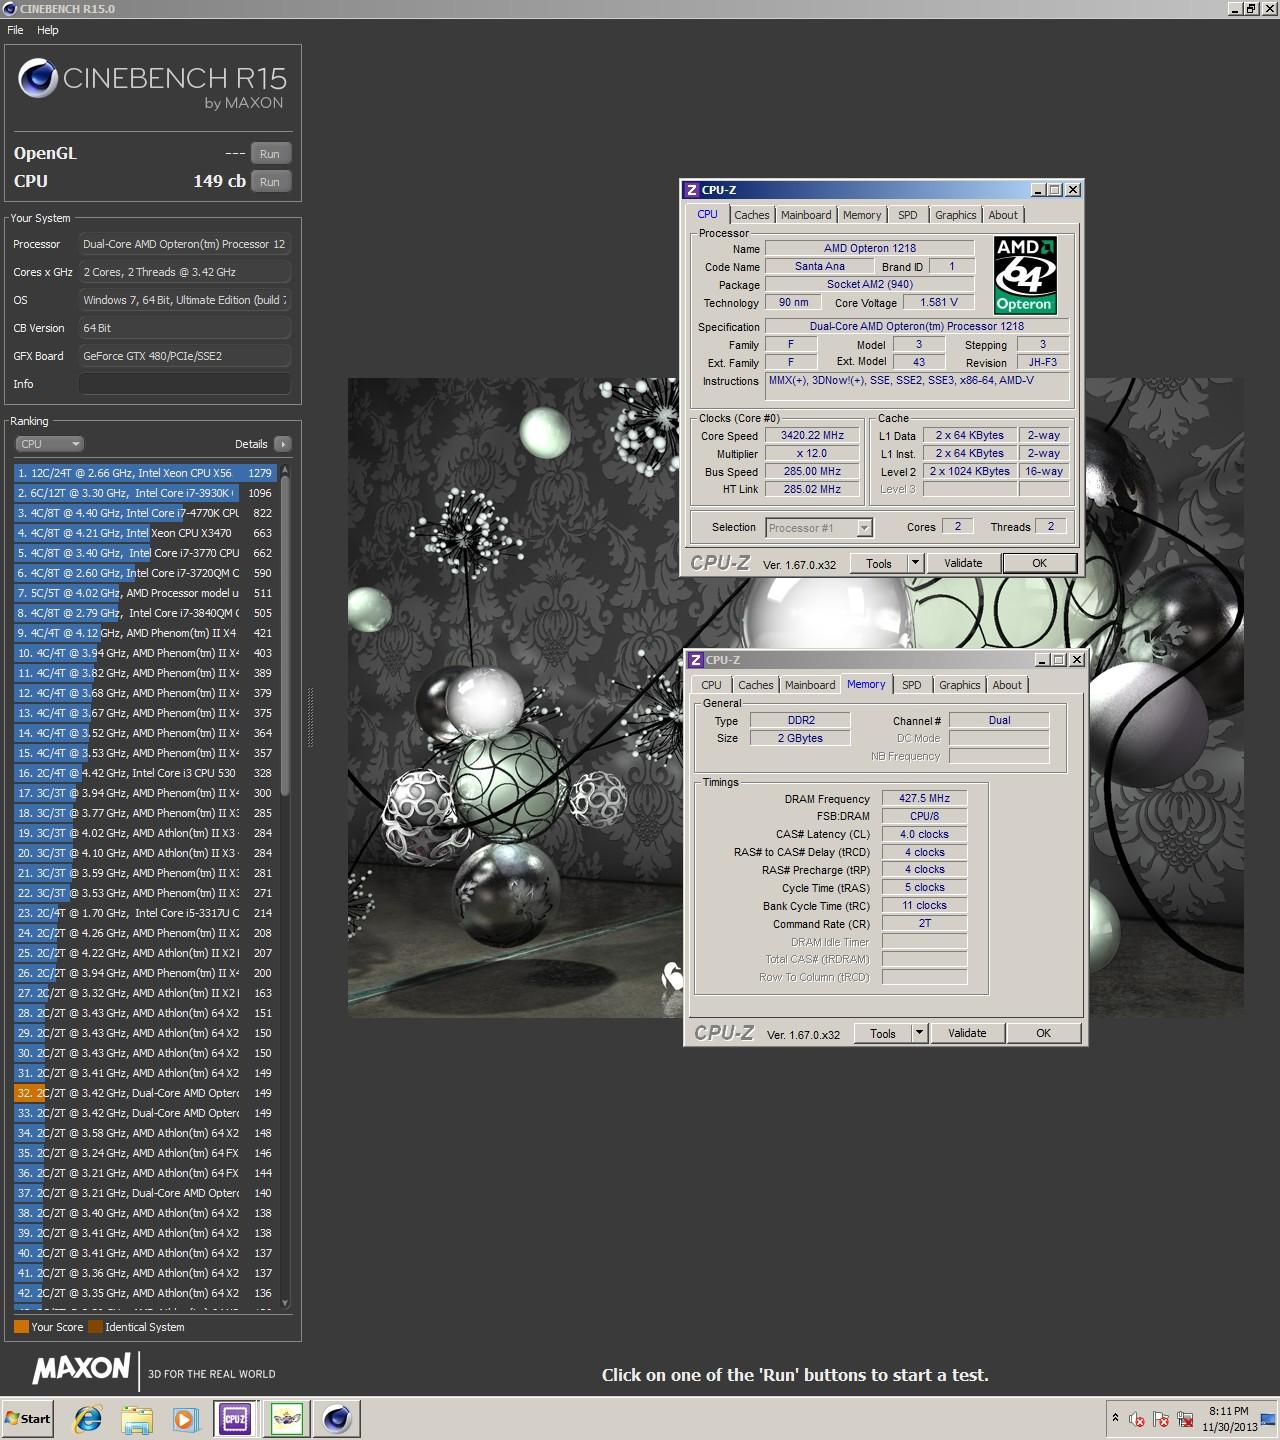Switch to Mainboard tab in upper CPU-Z window

click(x=806, y=215)
